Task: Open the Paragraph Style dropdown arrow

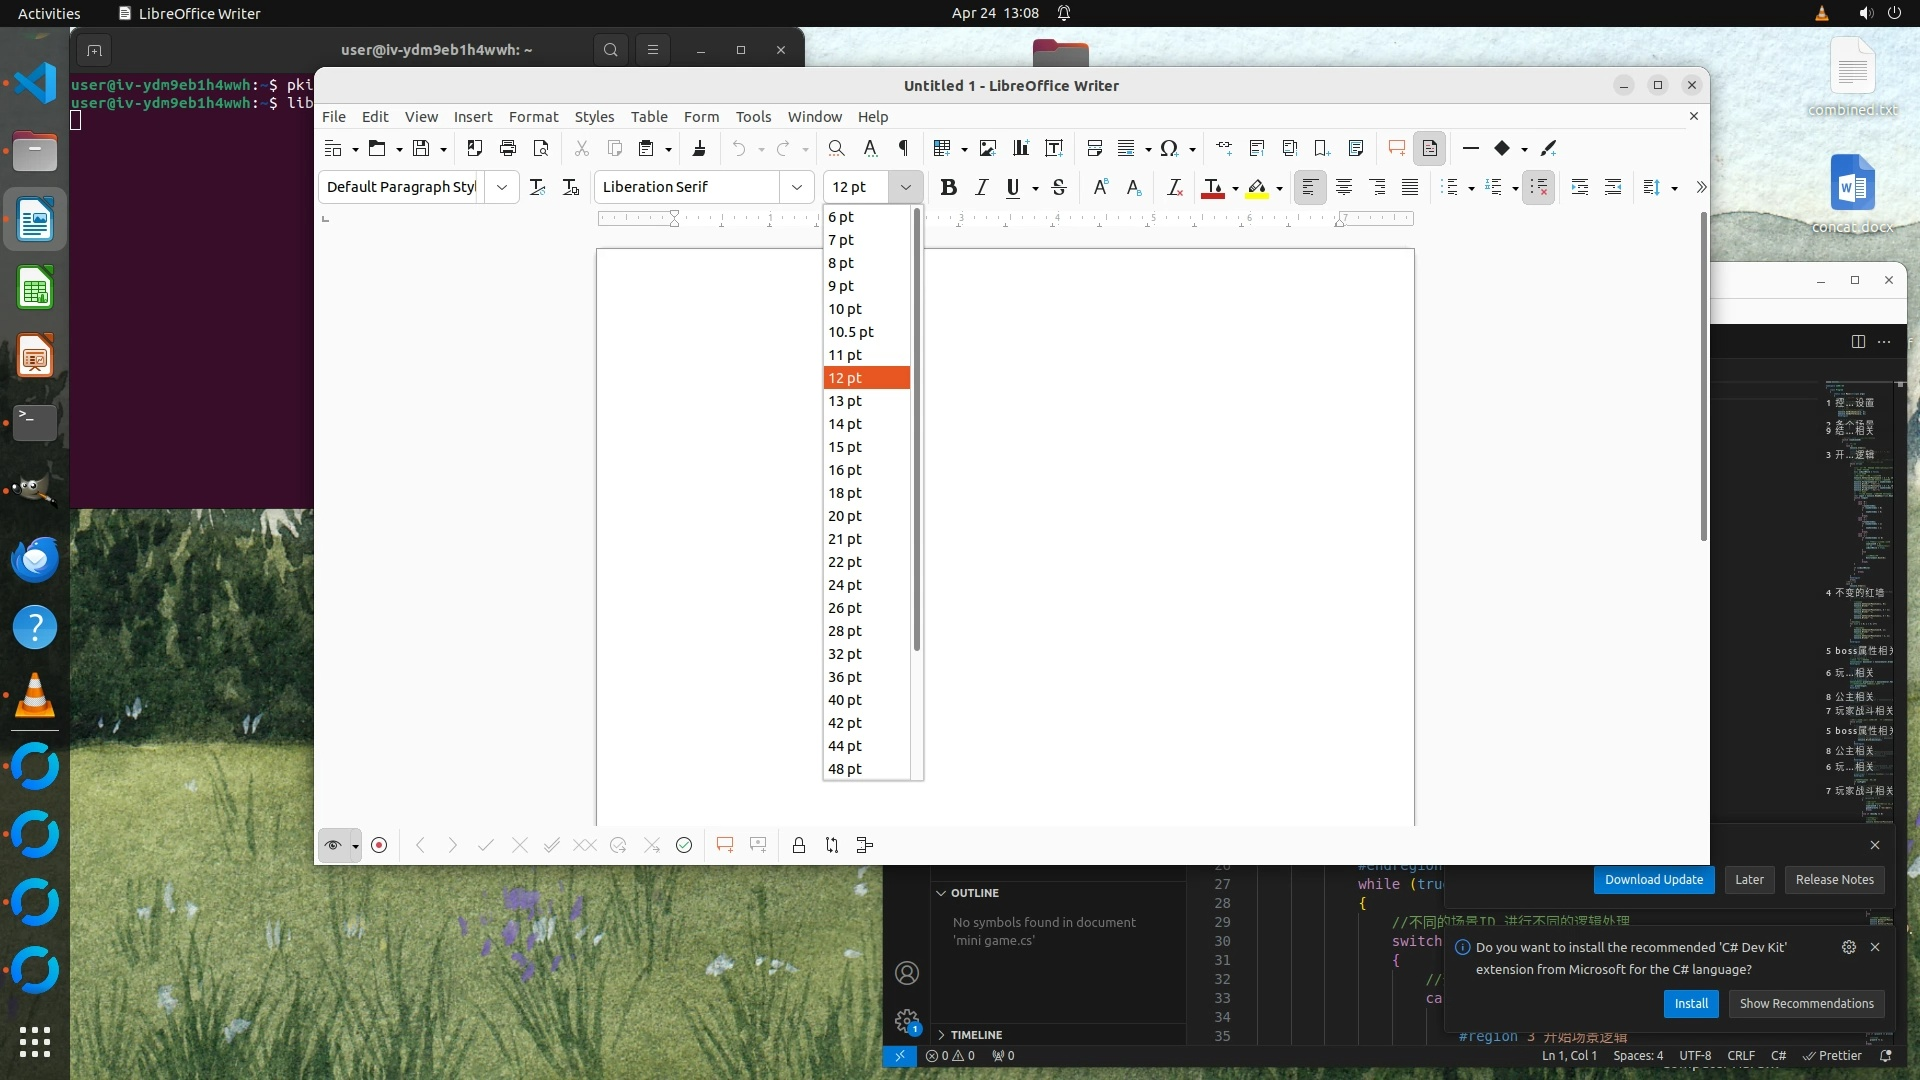Action: (502, 187)
